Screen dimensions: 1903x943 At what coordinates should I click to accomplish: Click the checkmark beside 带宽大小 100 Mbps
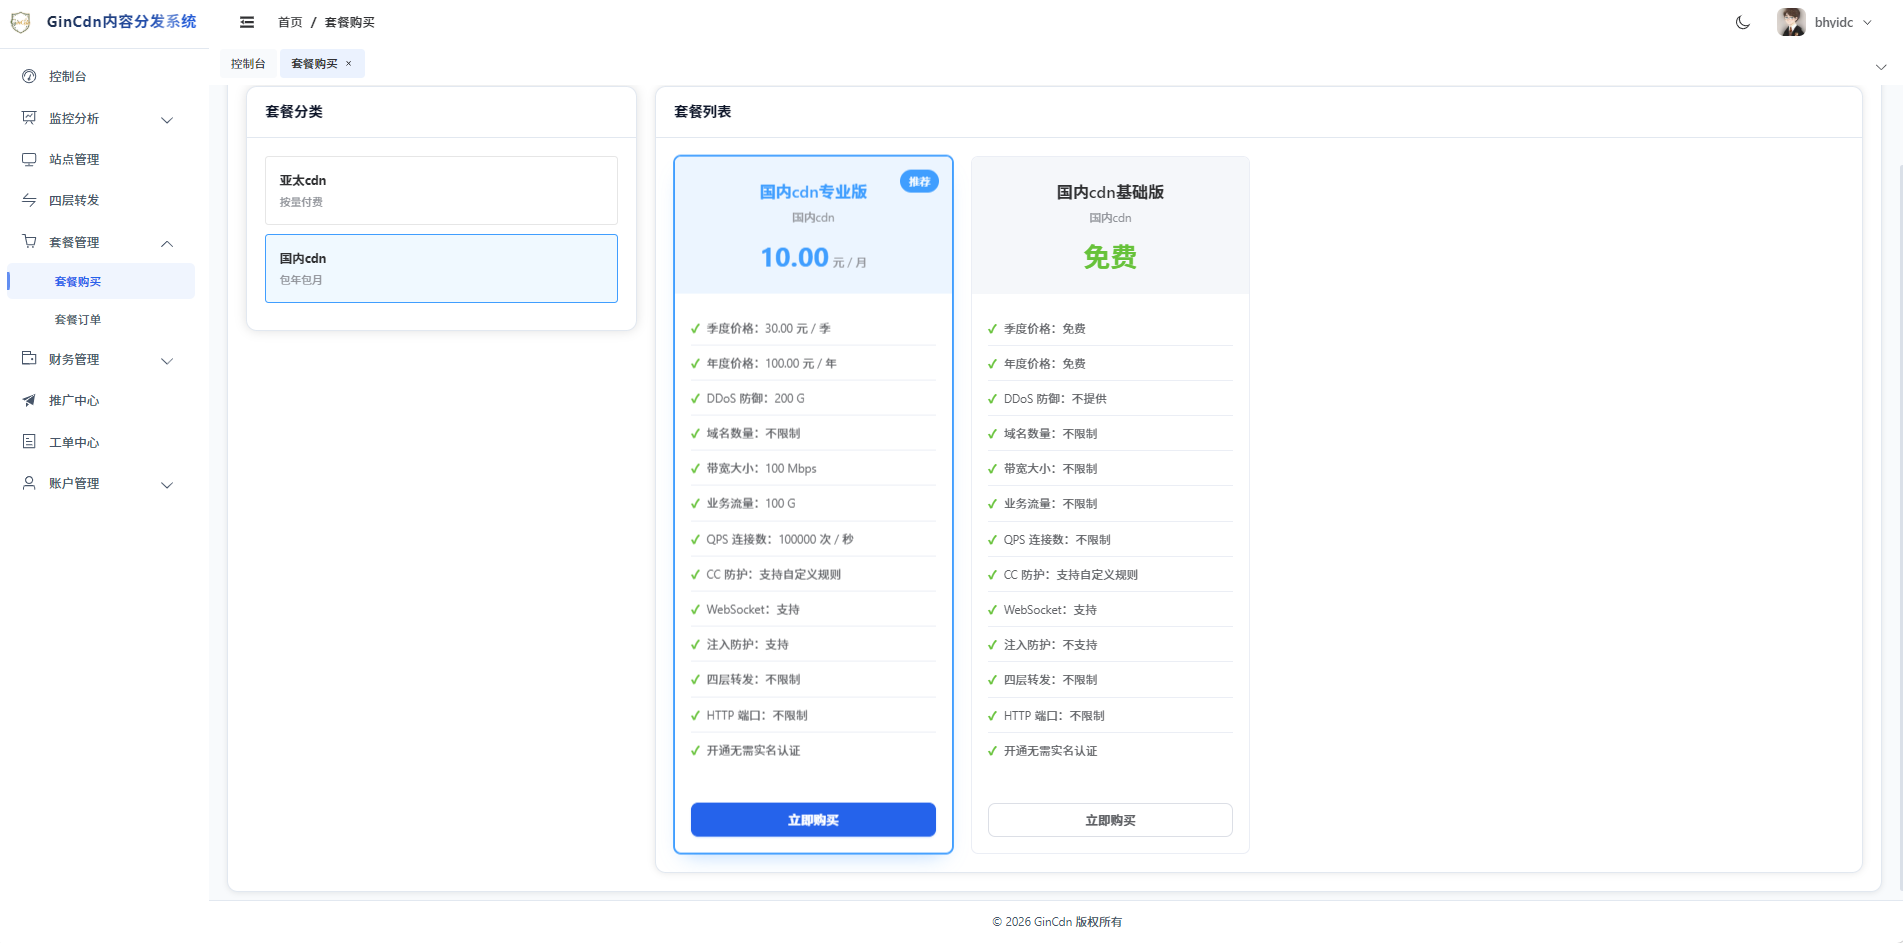tap(695, 468)
